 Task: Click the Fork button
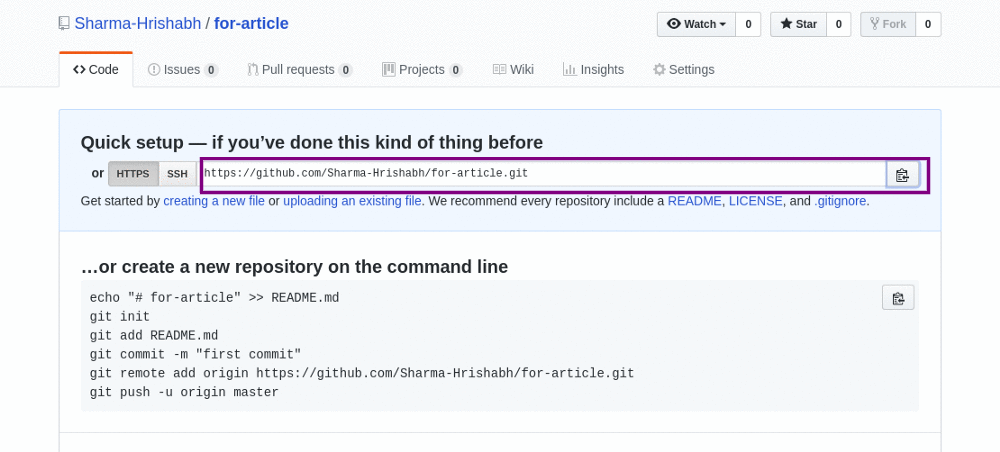pos(888,24)
